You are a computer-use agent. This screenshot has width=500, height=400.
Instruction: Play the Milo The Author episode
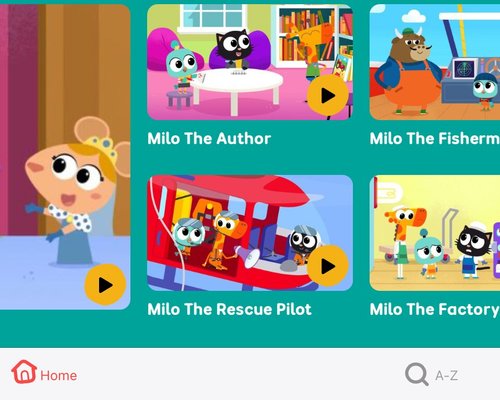(x=328, y=96)
